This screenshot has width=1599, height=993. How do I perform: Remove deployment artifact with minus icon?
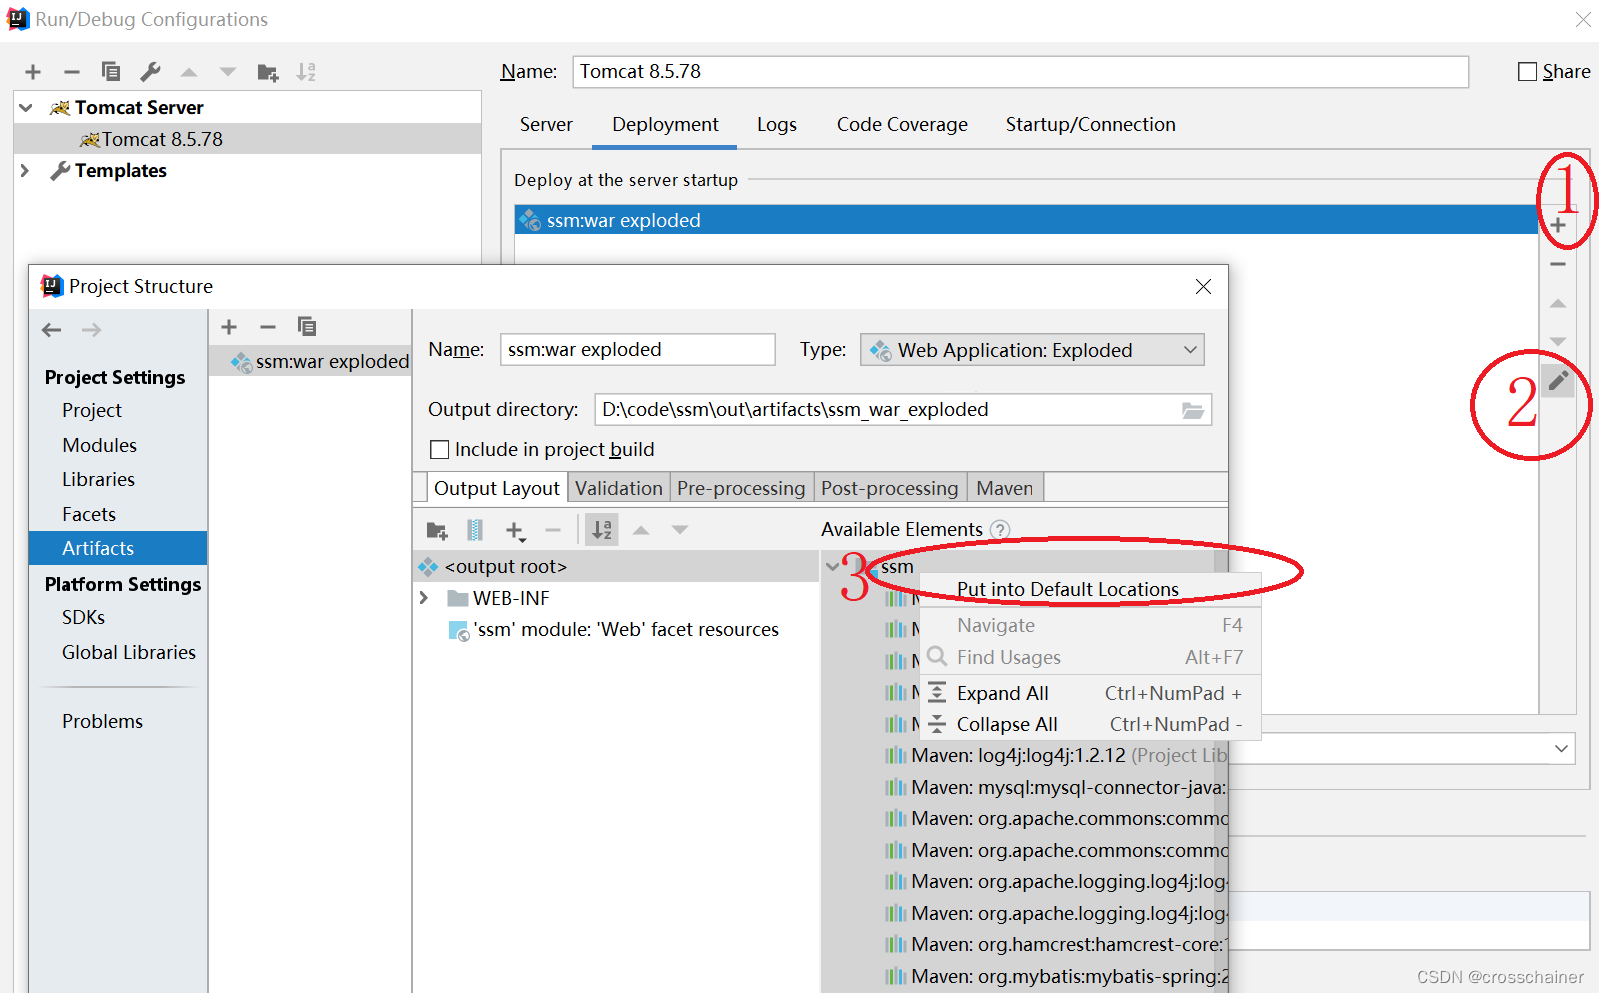(1558, 264)
